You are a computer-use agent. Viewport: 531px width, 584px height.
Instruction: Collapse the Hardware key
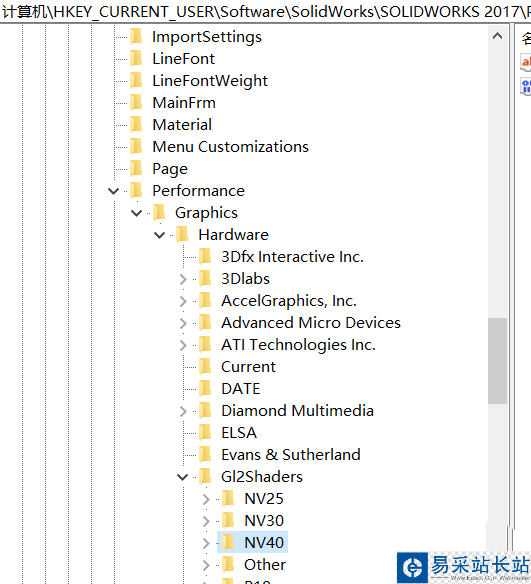pyautogui.click(x=159, y=235)
